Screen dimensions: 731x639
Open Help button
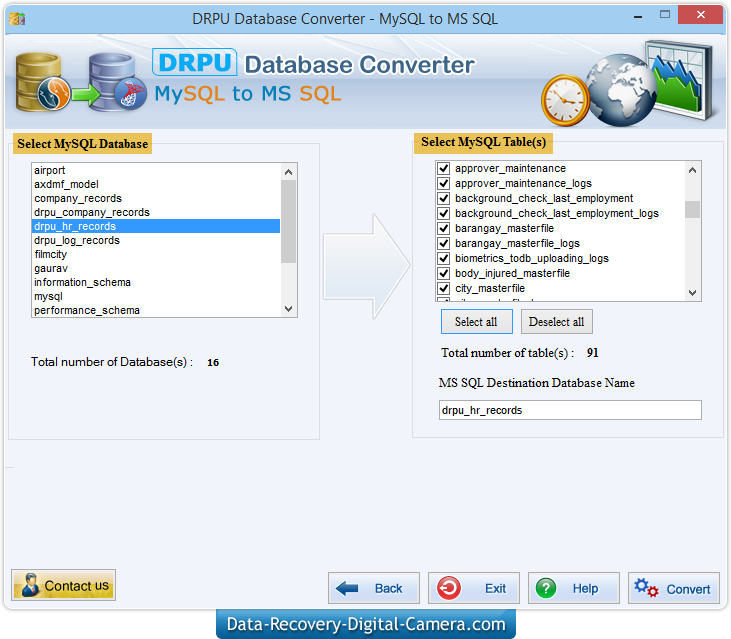point(574,588)
